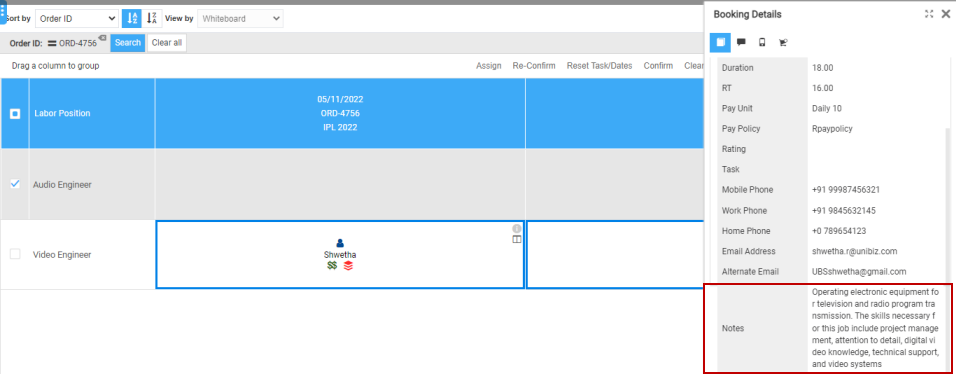The height and width of the screenshot is (374, 956).
Task: Uncheck the Audio Engineer row checkbox
Action: 15,184
